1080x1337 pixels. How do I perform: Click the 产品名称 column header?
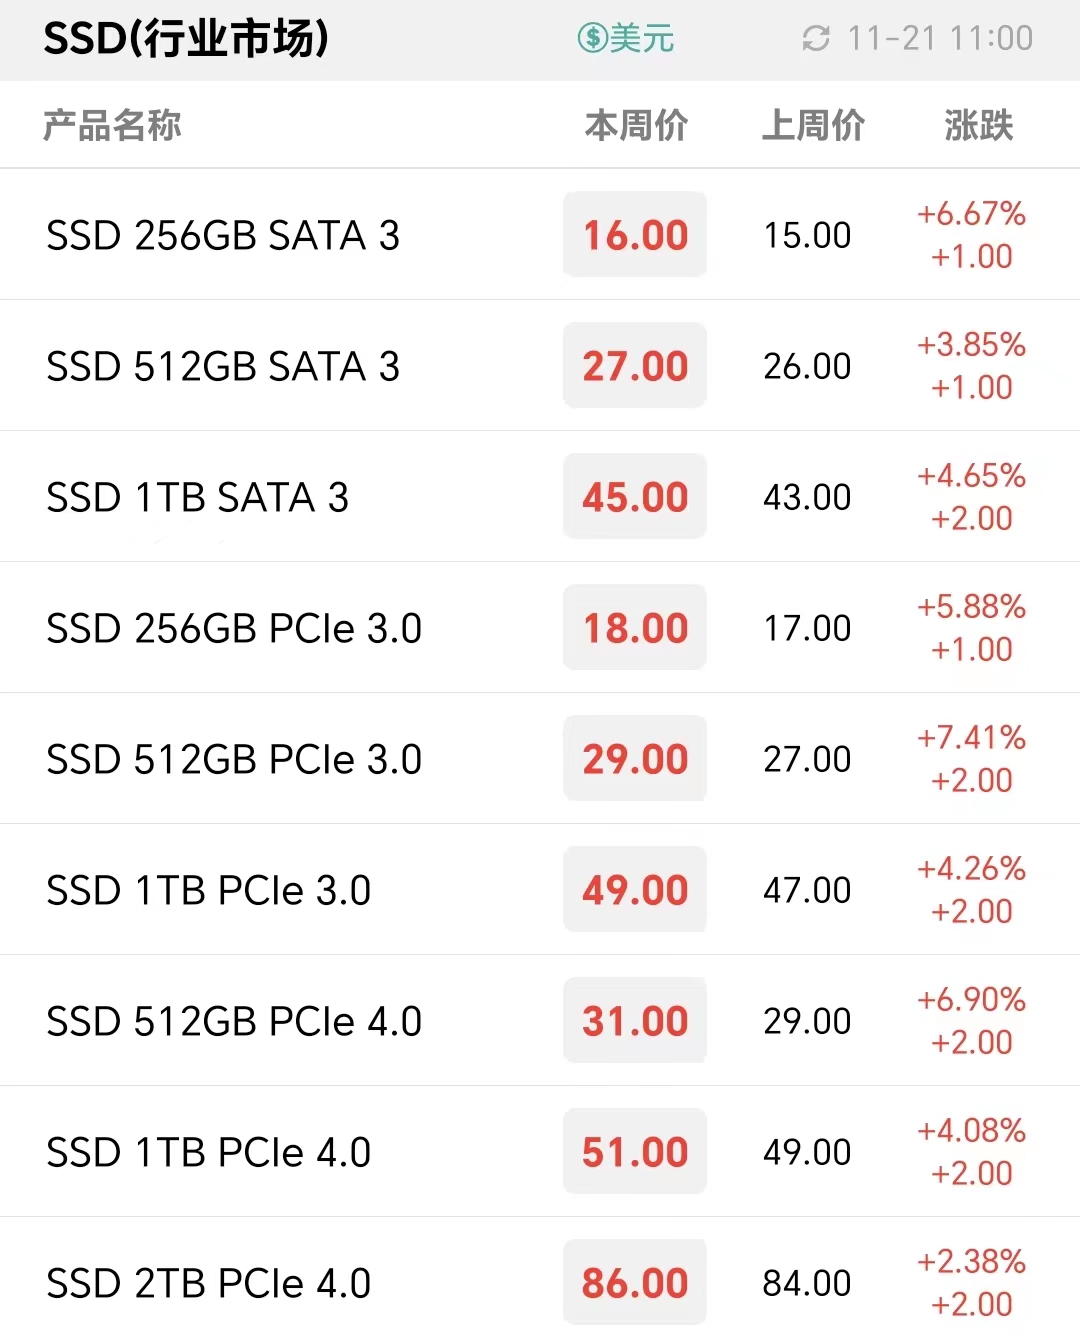(112, 126)
